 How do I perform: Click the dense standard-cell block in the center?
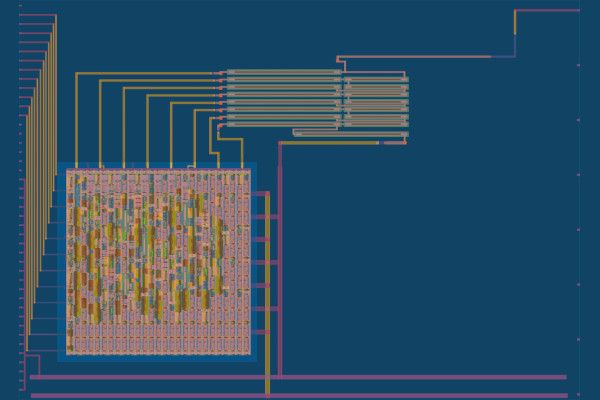coord(157,262)
